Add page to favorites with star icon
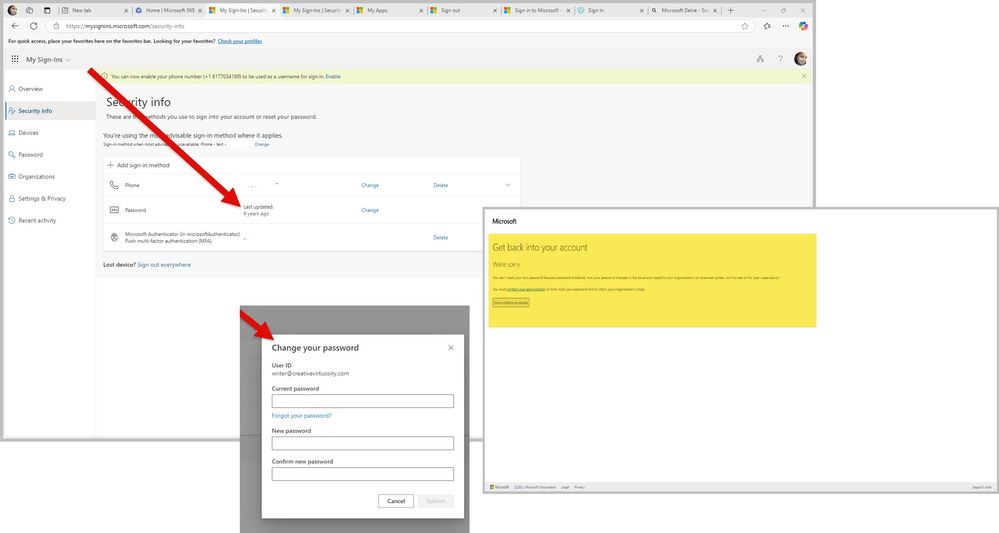The height and width of the screenshot is (533, 999). point(745,26)
